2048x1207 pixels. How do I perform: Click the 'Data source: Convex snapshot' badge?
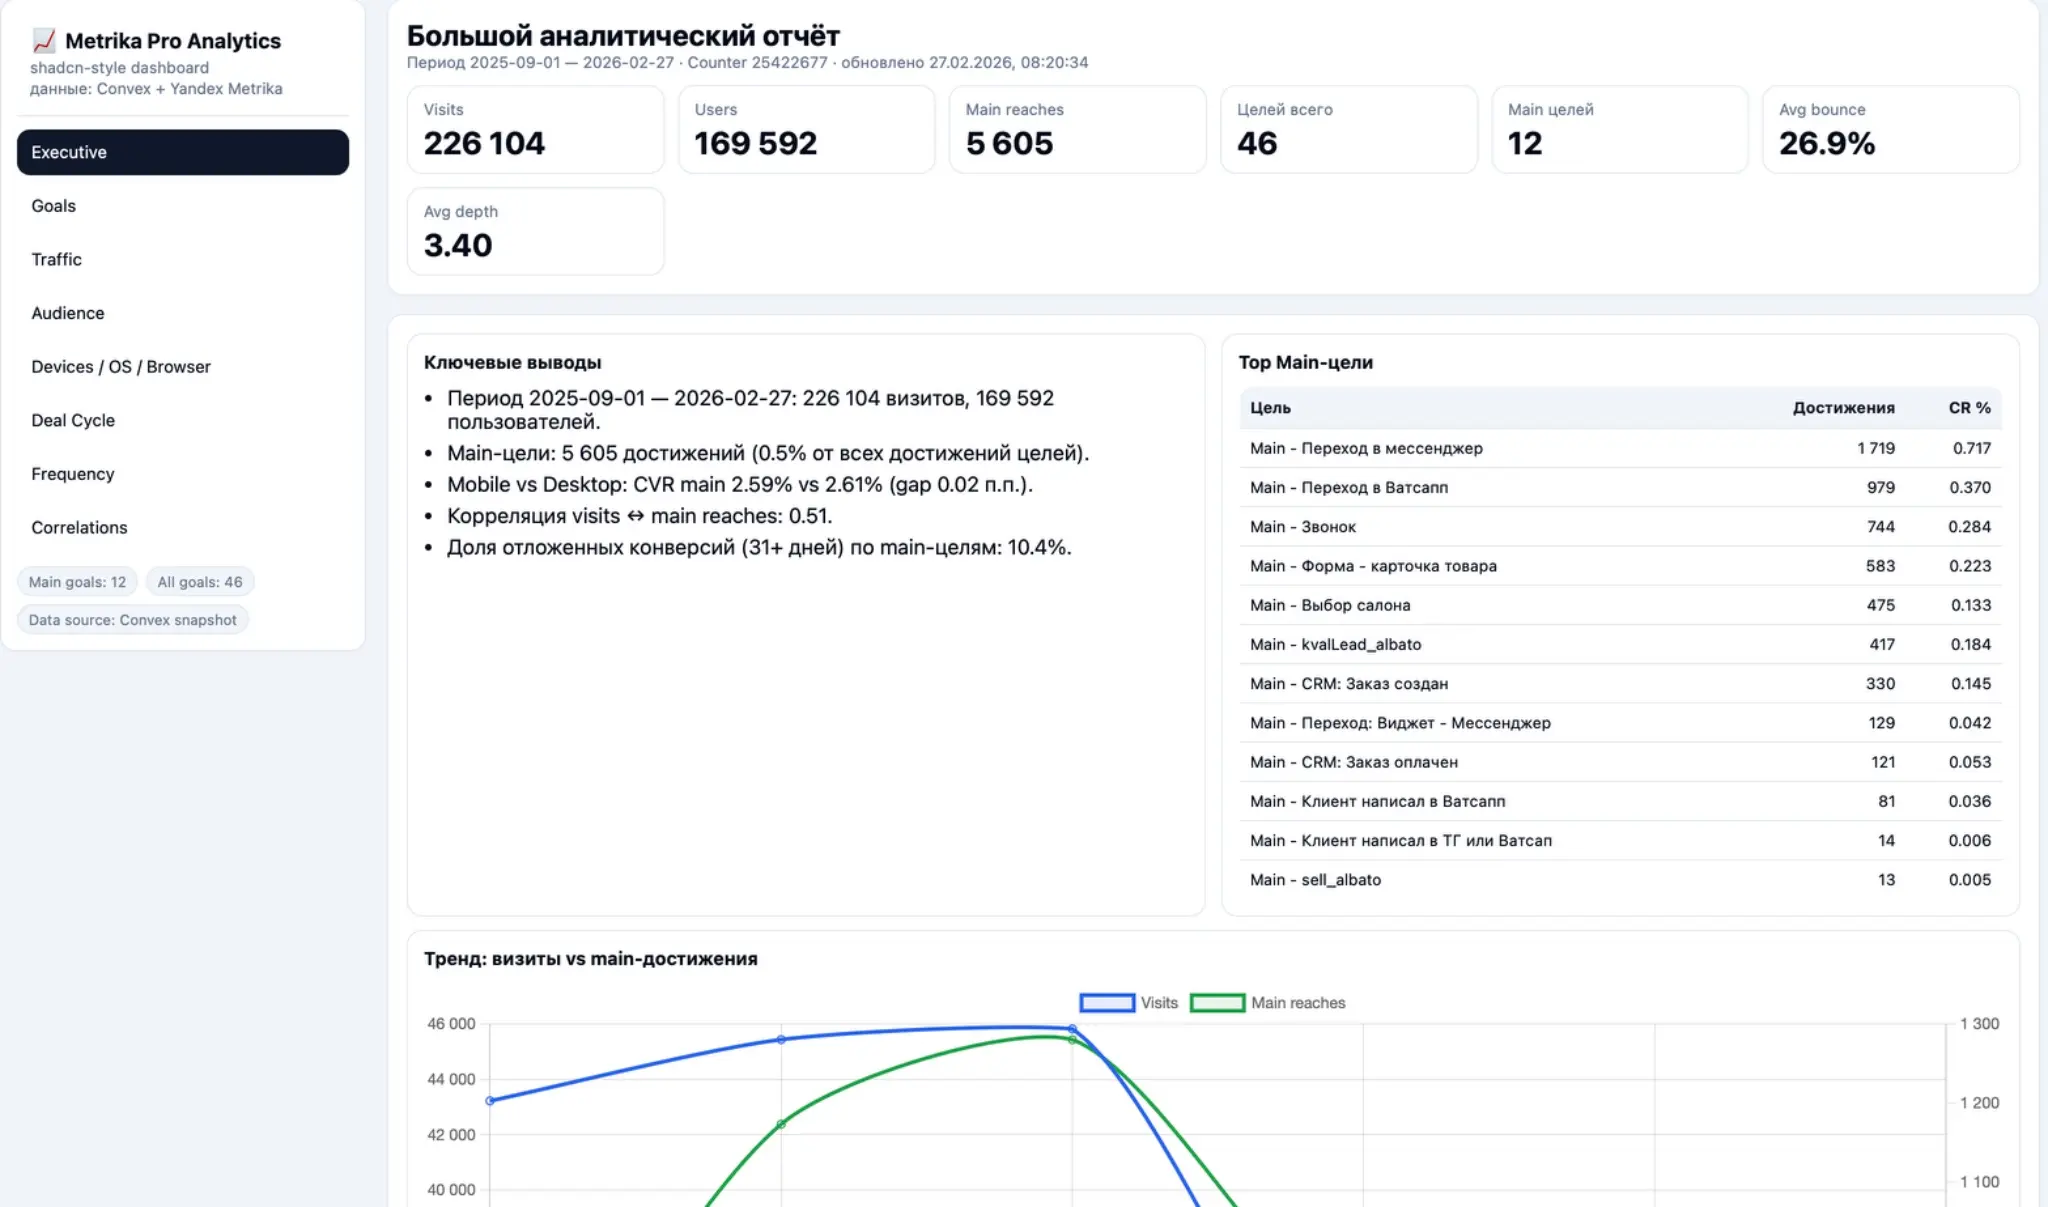tap(133, 620)
